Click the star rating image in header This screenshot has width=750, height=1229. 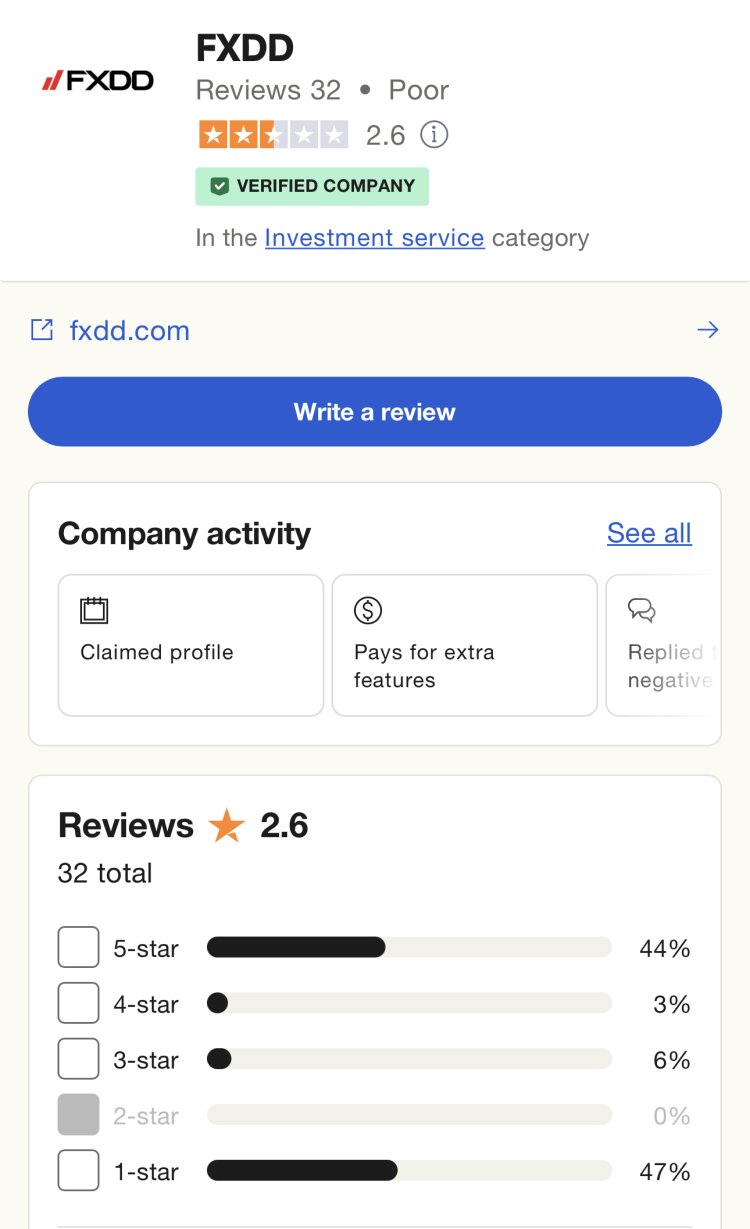[x=273, y=135]
